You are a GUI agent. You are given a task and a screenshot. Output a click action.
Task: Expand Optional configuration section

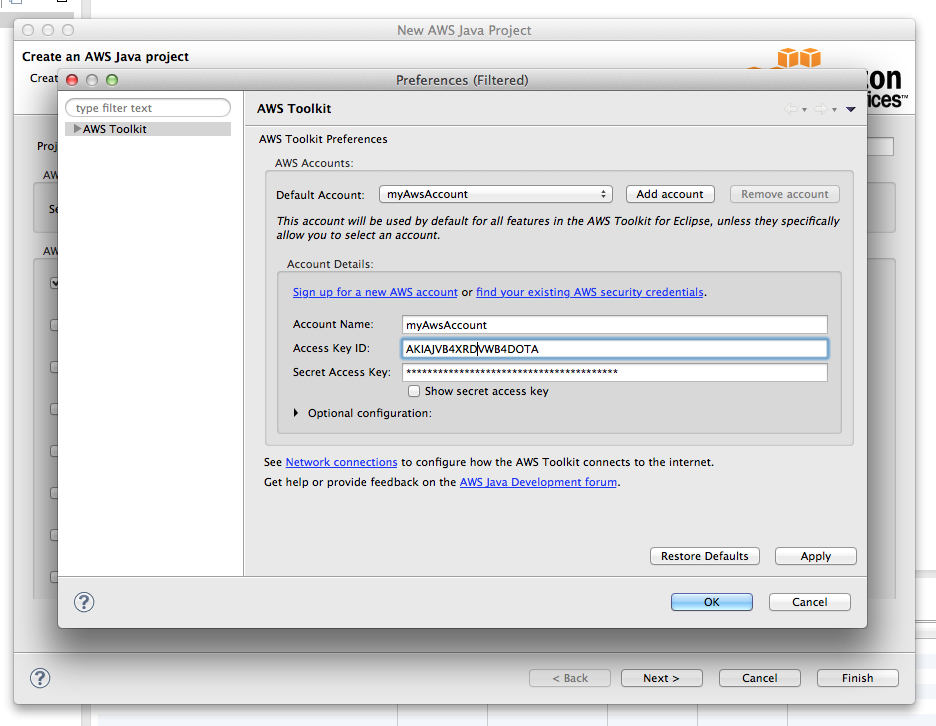point(296,413)
